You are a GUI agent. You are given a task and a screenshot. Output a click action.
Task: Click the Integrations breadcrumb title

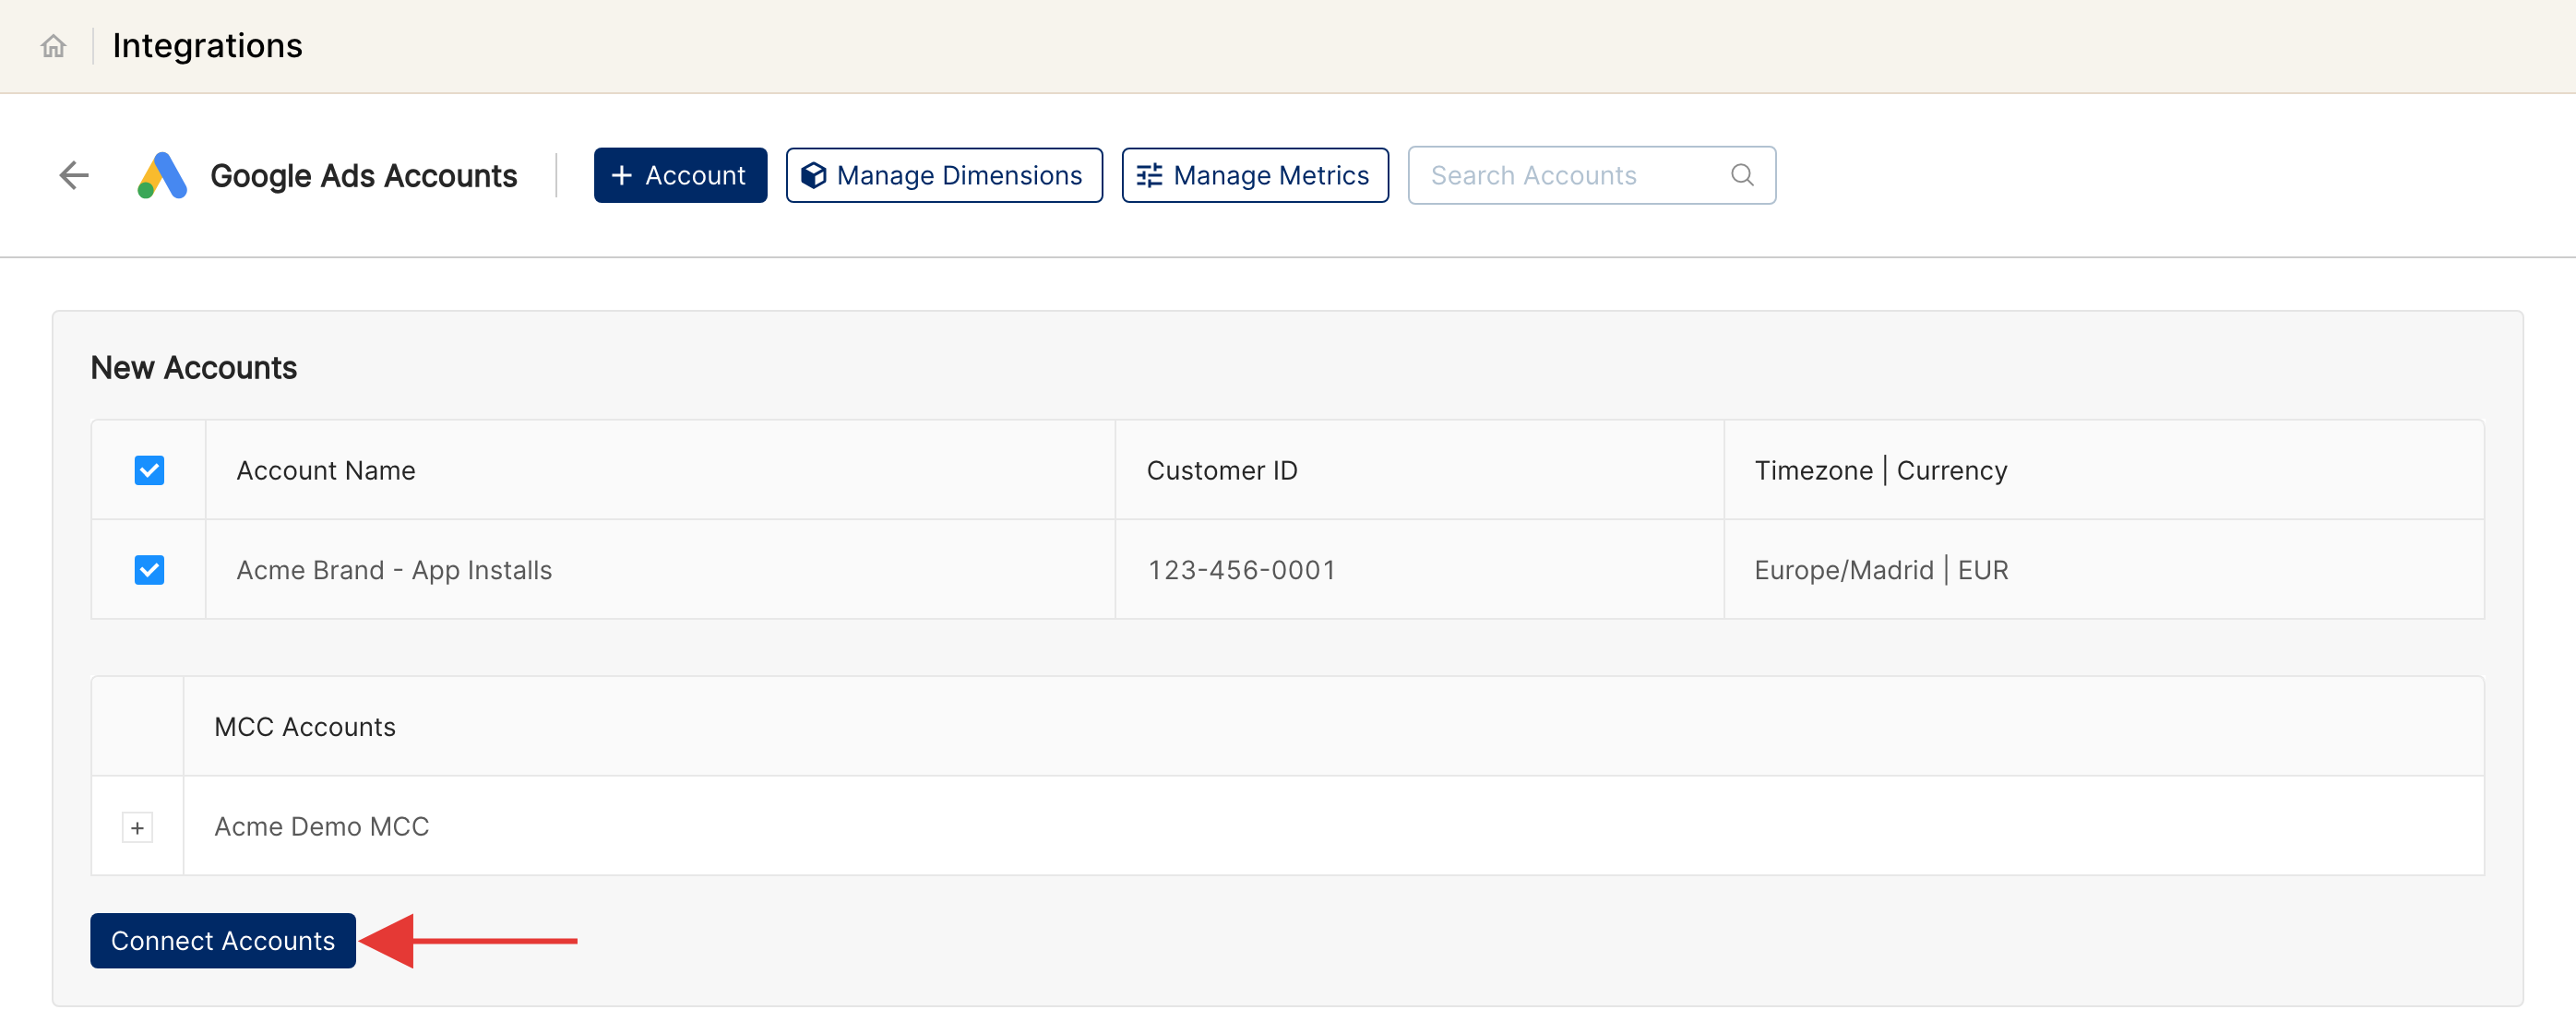click(x=207, y=46)
